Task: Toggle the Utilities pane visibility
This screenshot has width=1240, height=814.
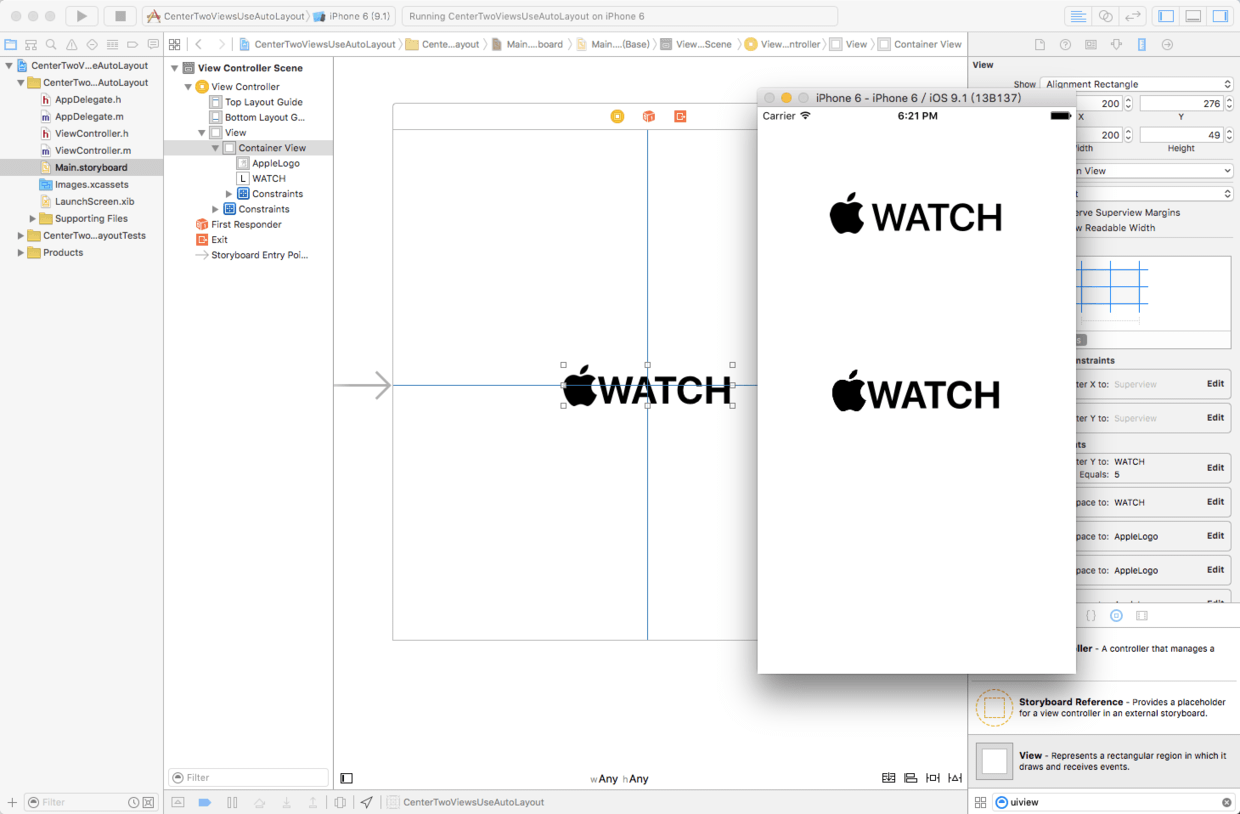Action: pyautogui.click(x=1220, y=16)
